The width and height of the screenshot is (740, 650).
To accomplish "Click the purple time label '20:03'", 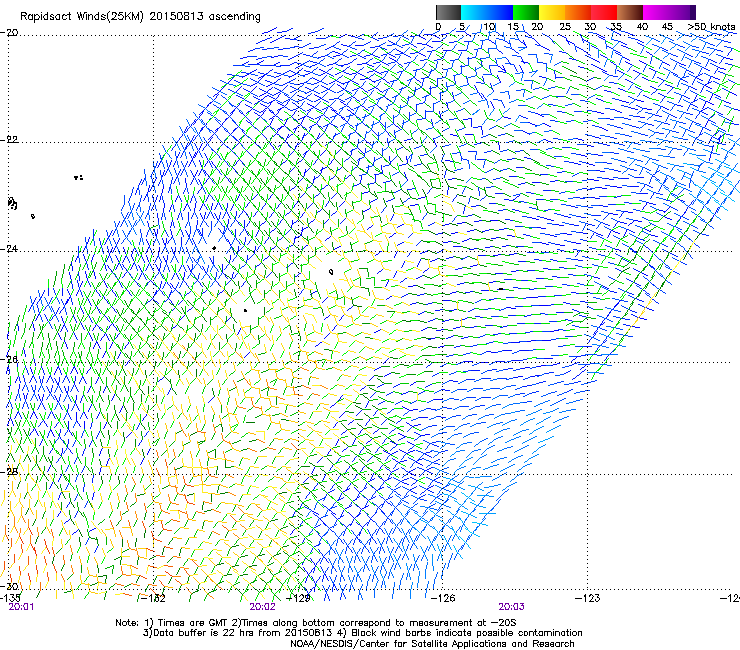I will tap(511, 607).
